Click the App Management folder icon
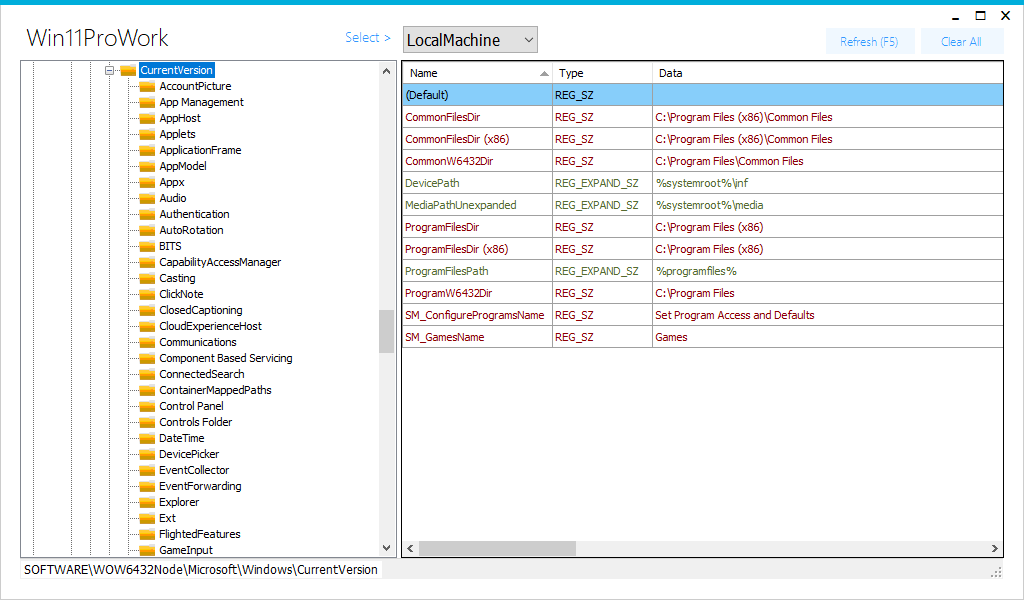Image resolution: width=1024 pixels, height=600 pixels. pyautogui.click(x=148, y=102)
